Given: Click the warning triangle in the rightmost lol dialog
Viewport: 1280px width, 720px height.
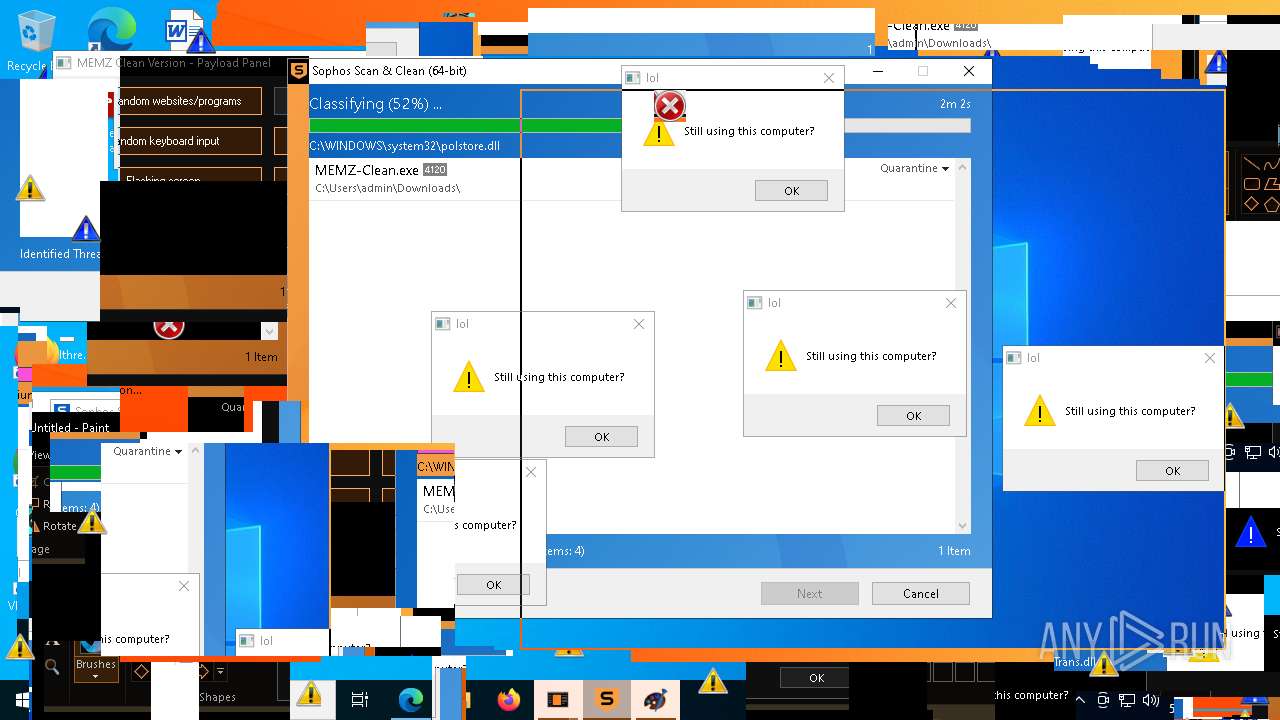Looking at the screenshot, I should coord(1039,411).
